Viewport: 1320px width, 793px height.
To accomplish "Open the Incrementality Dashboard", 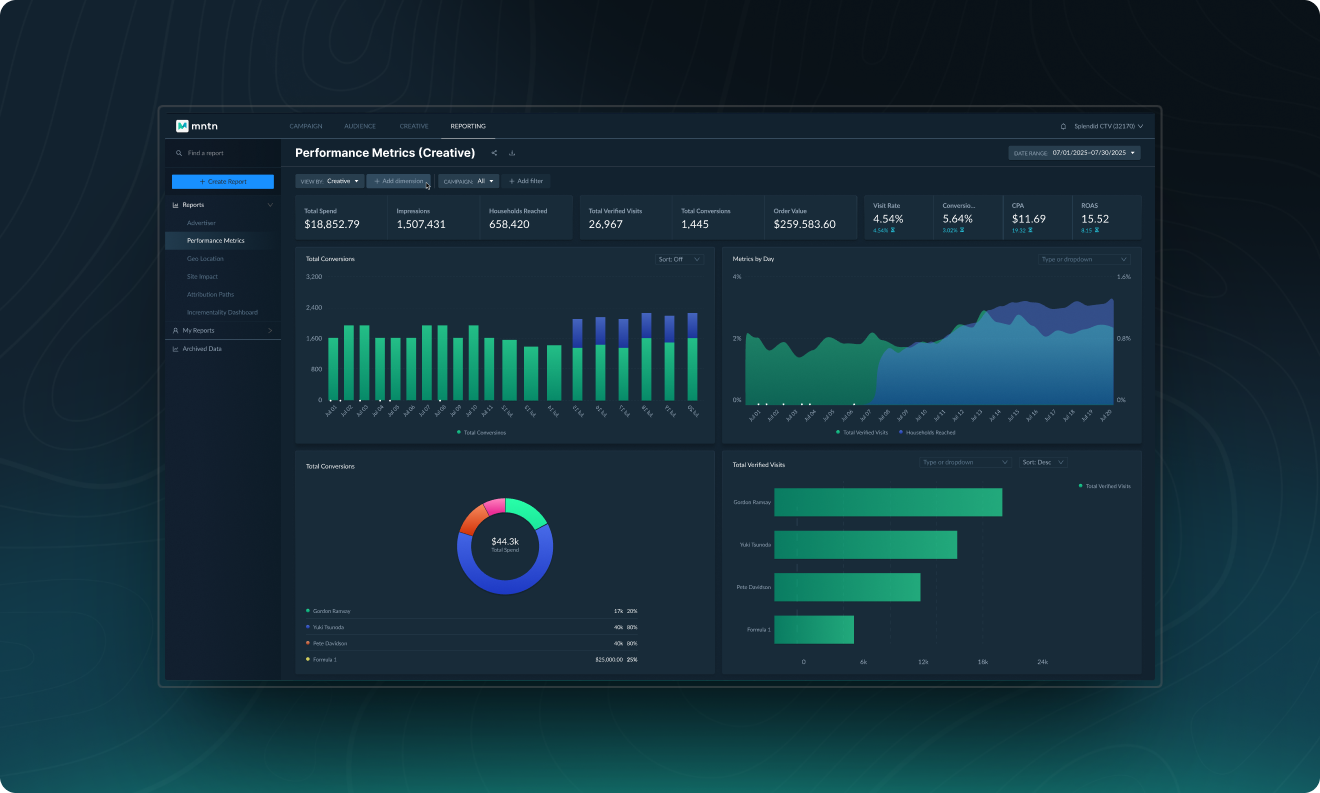I will click(x=222, y=312).
